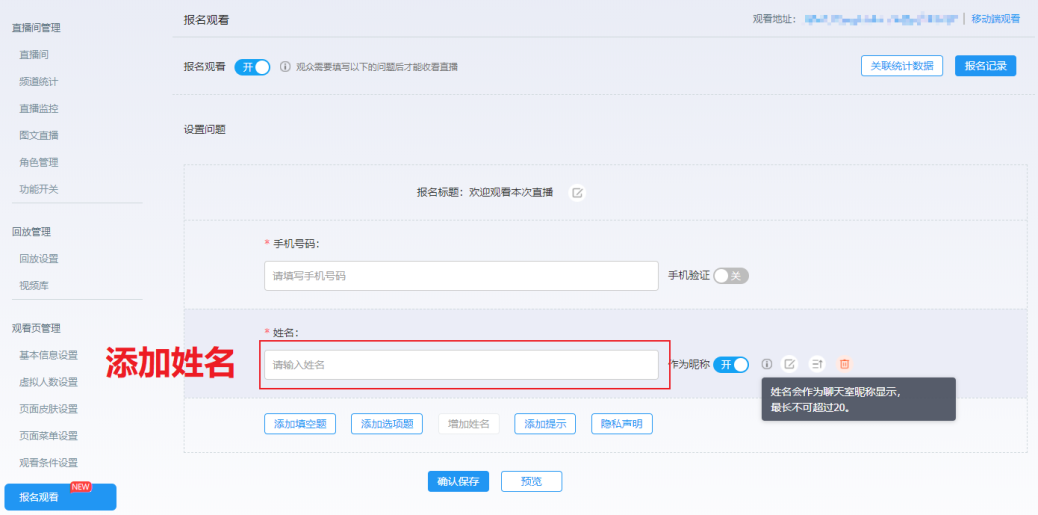Click the 关联统计数据 button
The width and height of the screenshot is (1038, 515).
(902, 66)
